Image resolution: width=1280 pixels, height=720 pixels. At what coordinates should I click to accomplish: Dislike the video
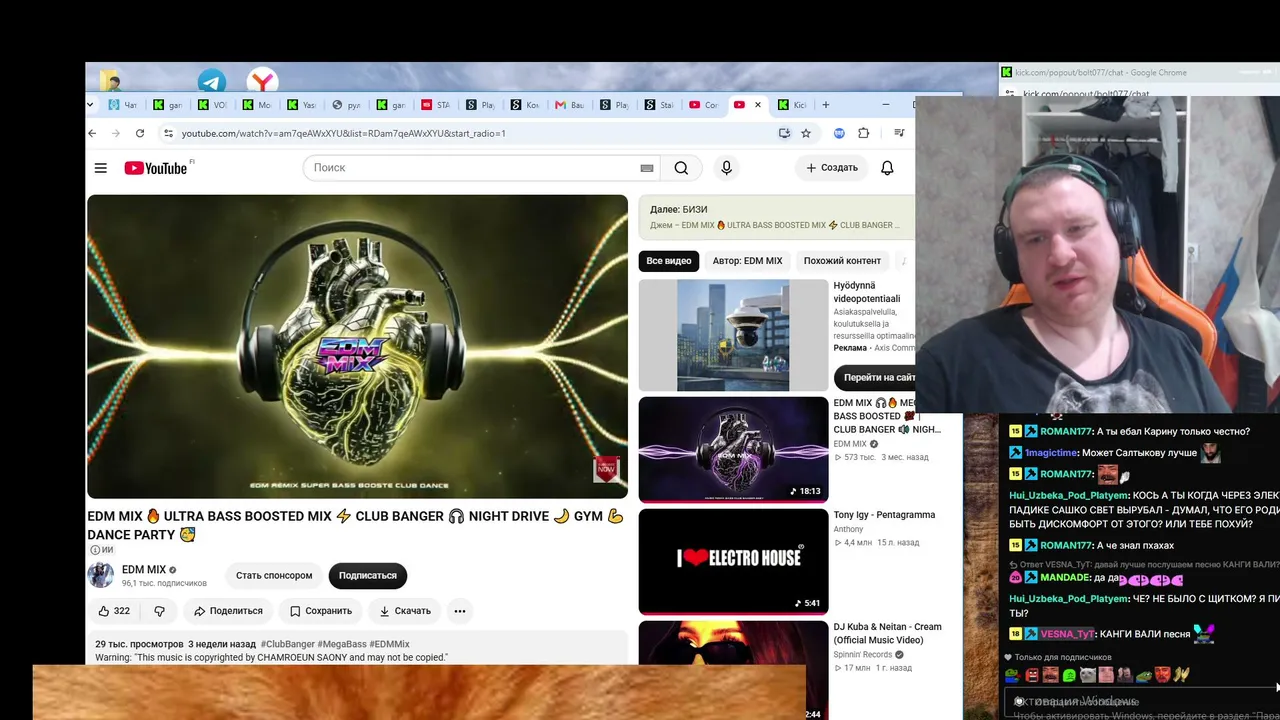pos(159,611)
